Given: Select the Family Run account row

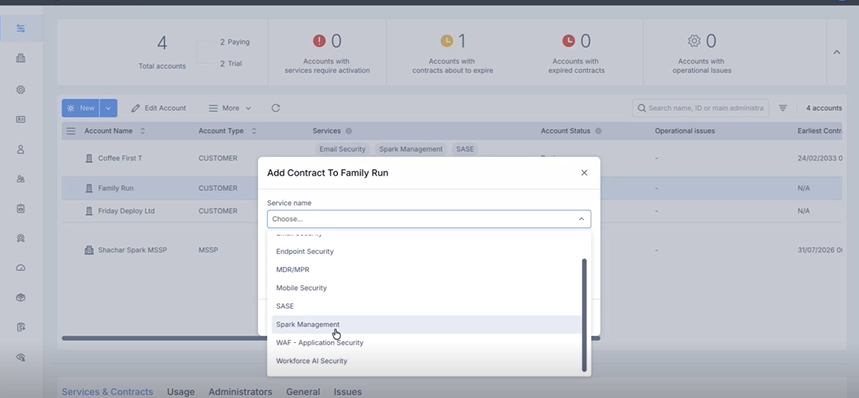Looking at the screenshot, I should pos(451,188).
